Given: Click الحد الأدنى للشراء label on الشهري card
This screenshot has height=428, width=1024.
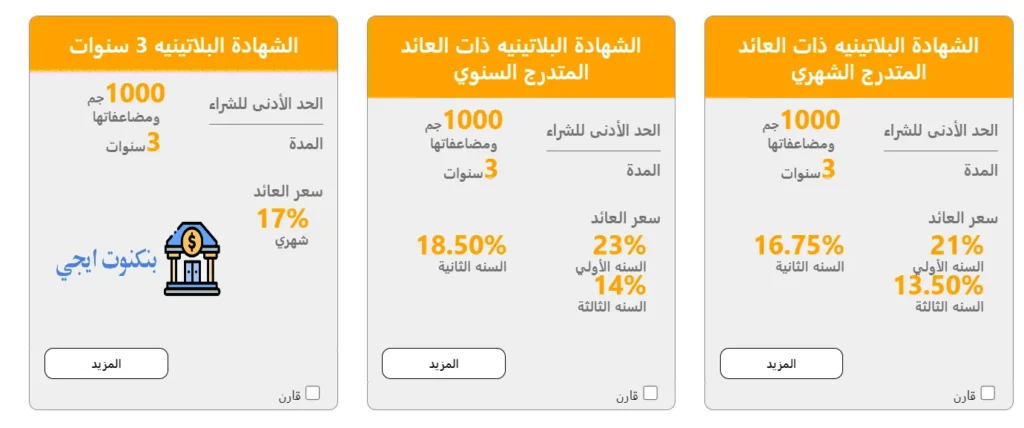Looking at the screenshot, I should tap(941, 131).
